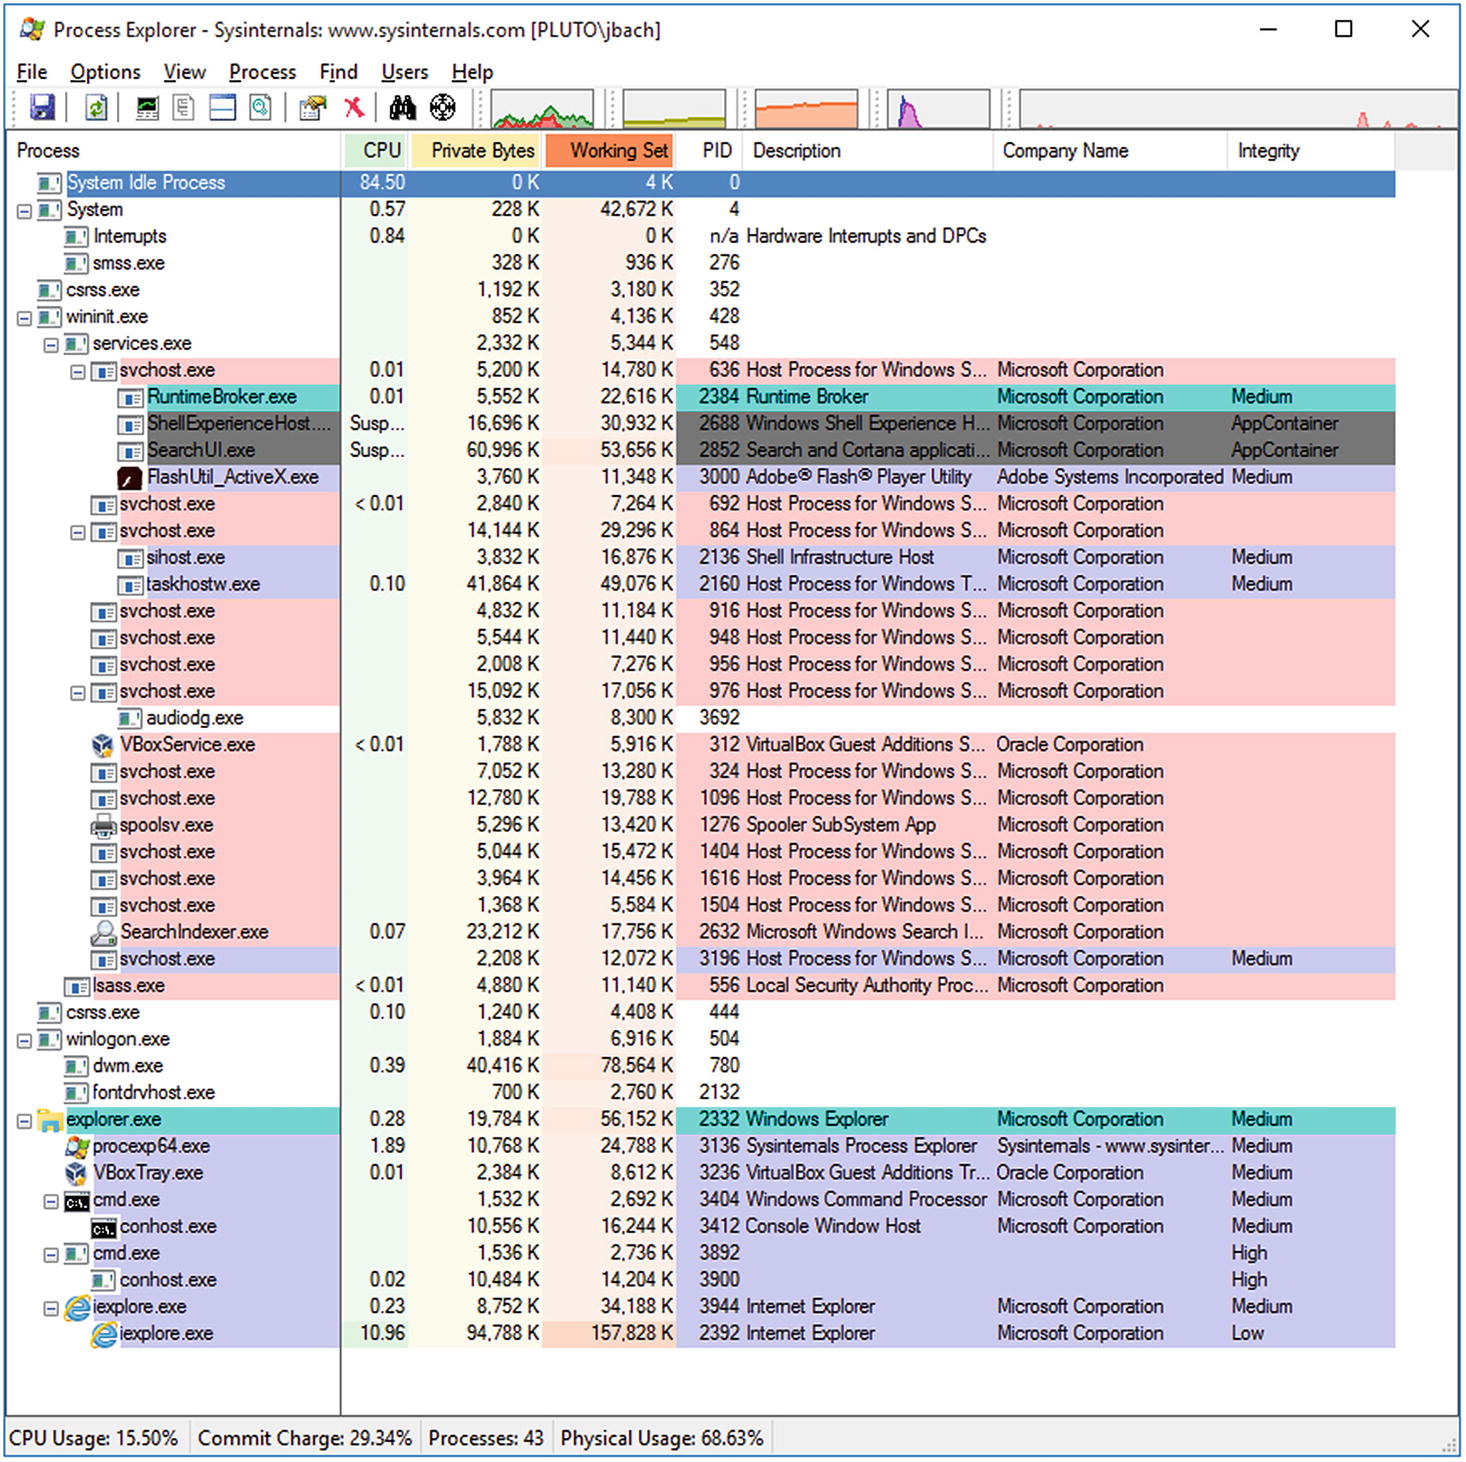Open the View menu
The image size is (1466, 1462).
pos(184,72)
